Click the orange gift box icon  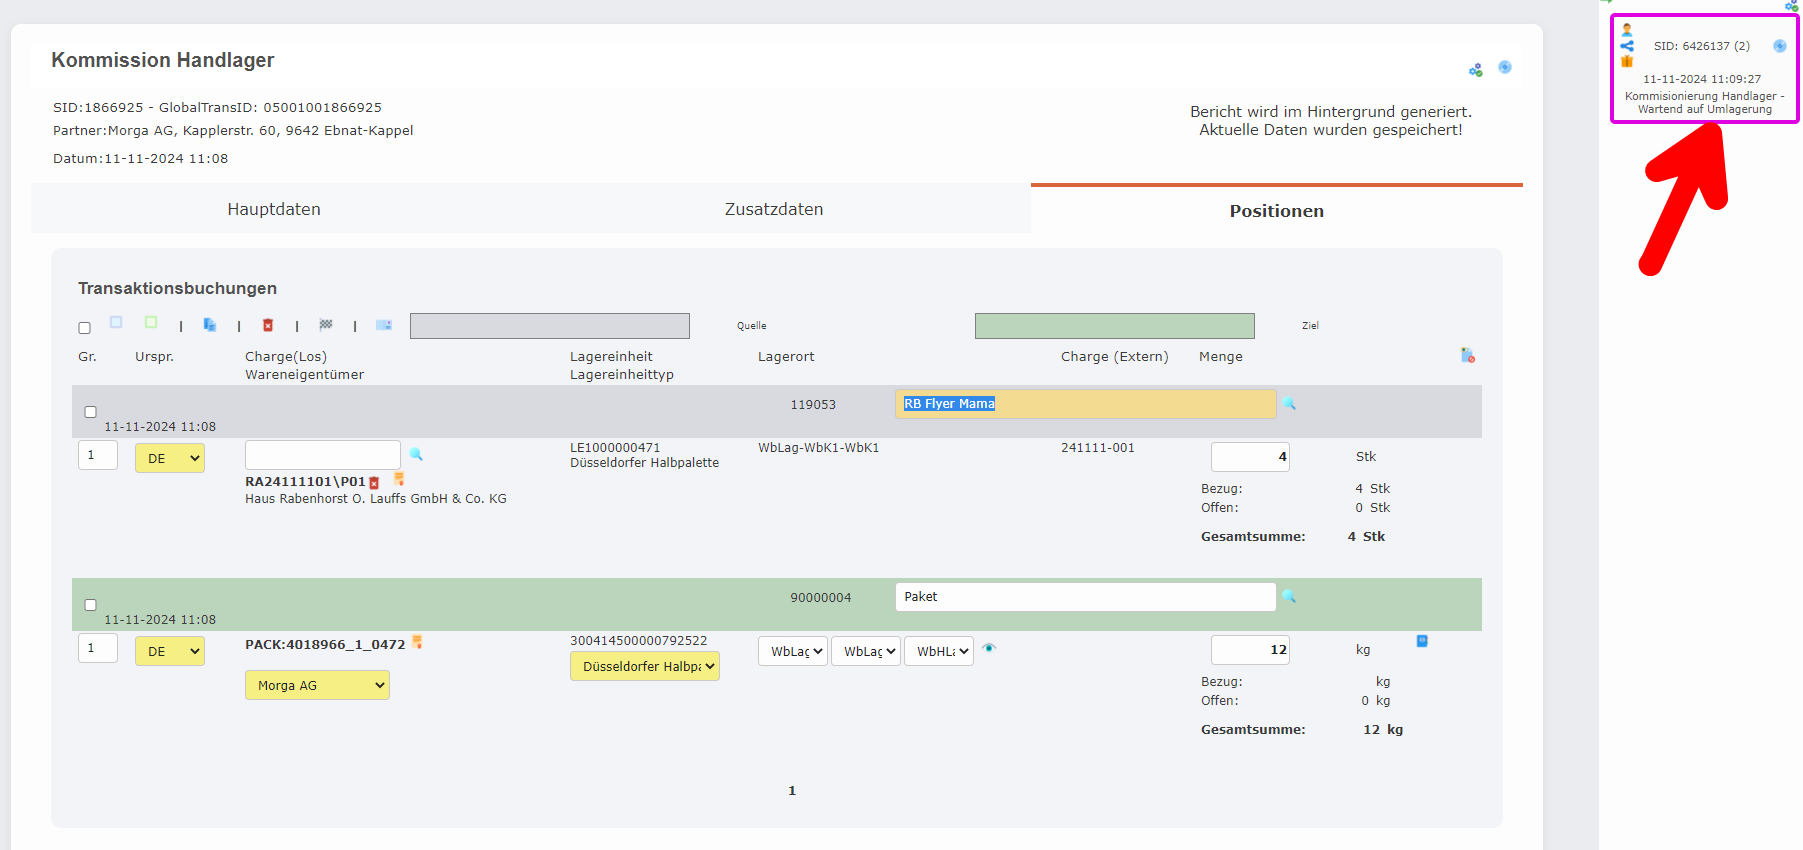pyautogui.click(x=1627, y=62)
